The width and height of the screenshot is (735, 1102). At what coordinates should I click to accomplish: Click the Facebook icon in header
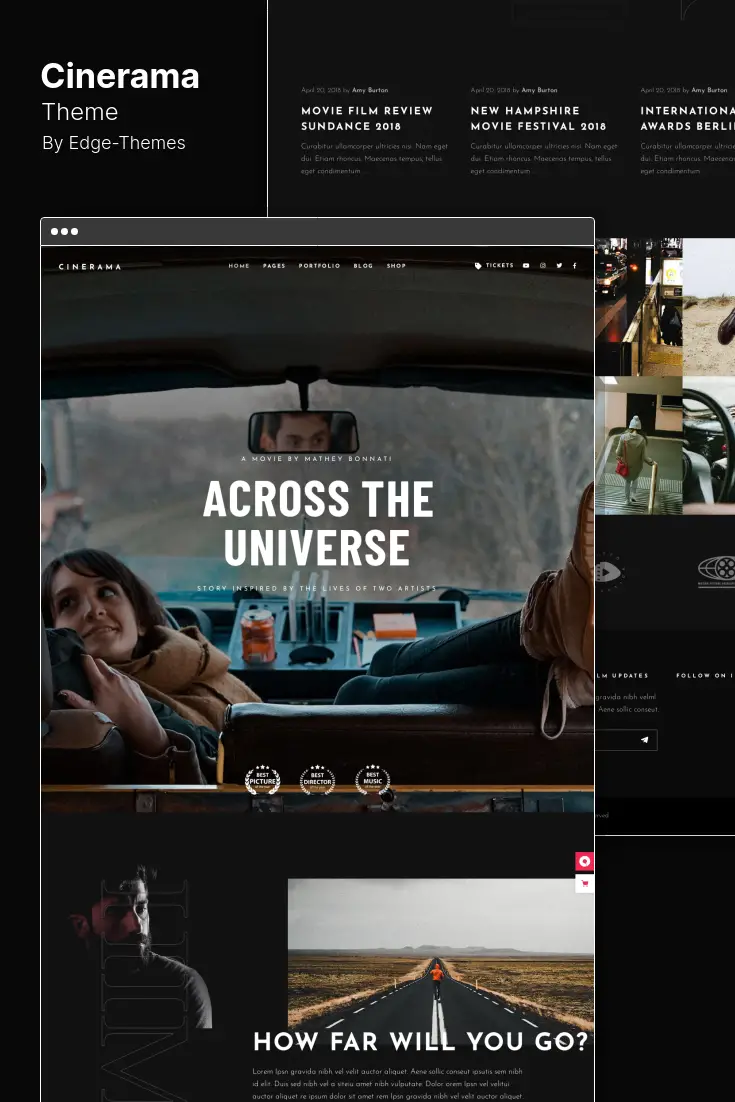575,266
